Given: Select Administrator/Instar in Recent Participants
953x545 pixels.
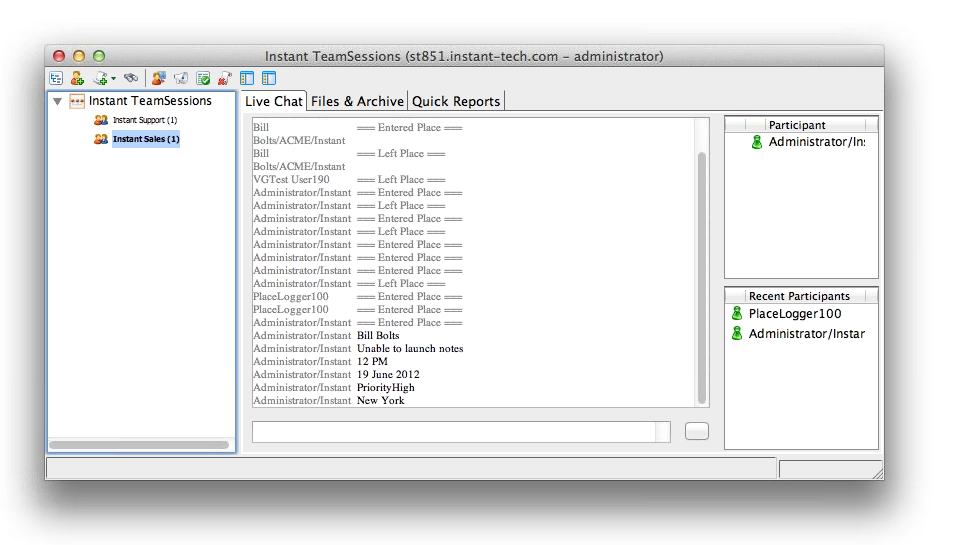Looking at the screenshot, I should pyautogui.click(x=807, y=334).
